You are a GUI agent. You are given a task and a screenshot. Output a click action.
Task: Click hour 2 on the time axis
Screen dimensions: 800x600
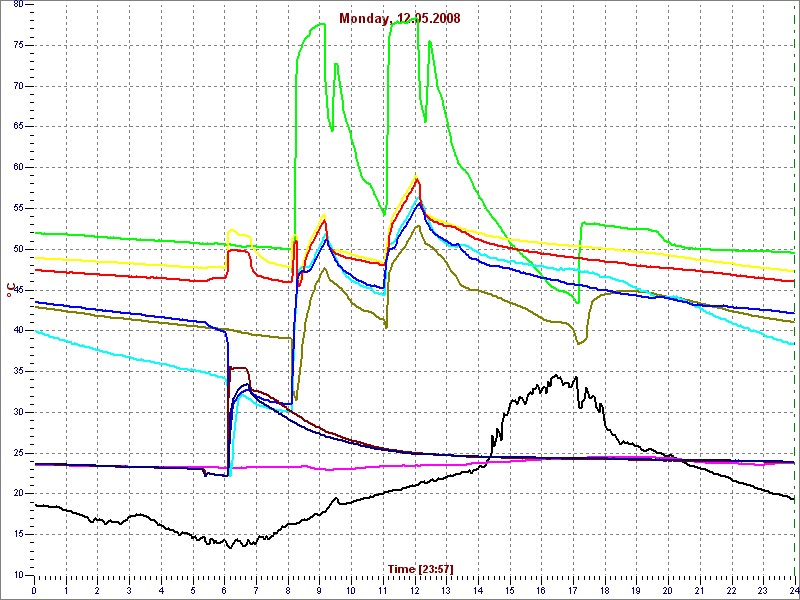coord(97,590)
